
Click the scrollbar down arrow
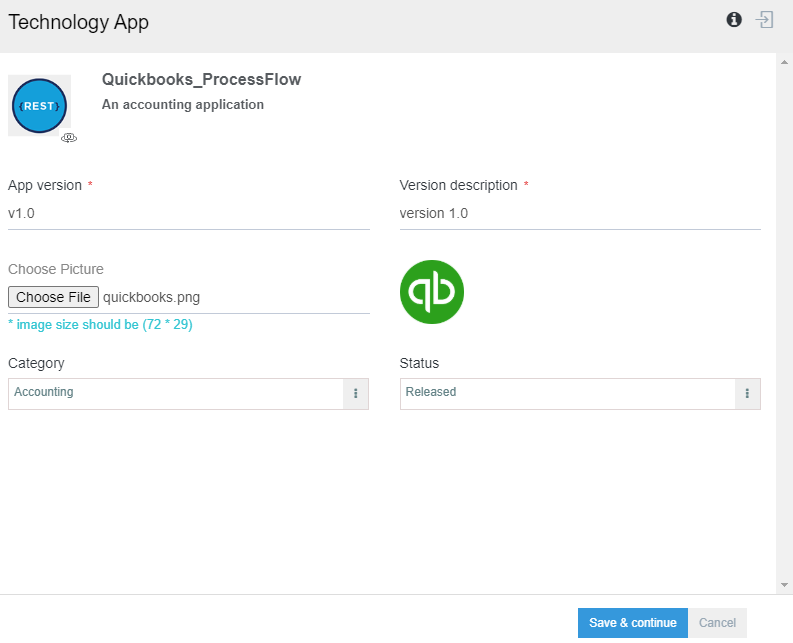pos(784,585)
